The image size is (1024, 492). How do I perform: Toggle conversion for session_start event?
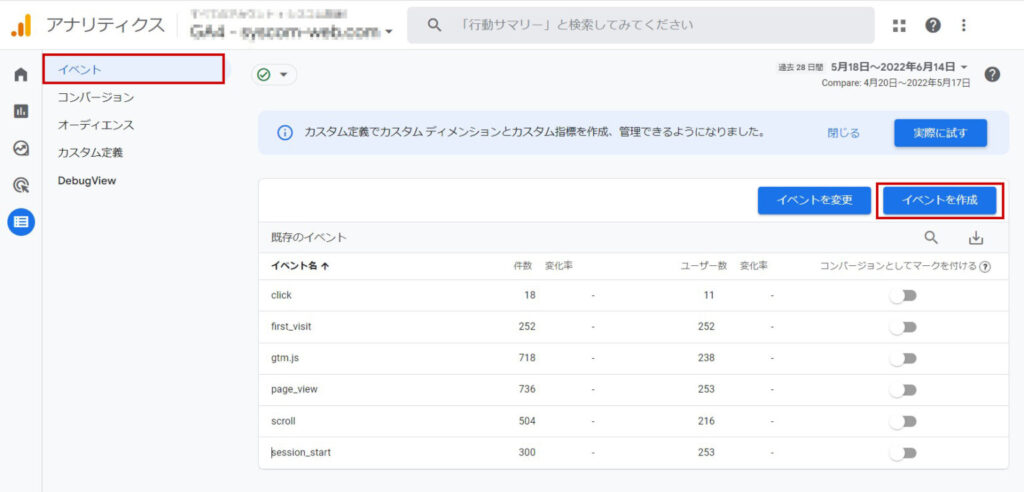(904, 453)
